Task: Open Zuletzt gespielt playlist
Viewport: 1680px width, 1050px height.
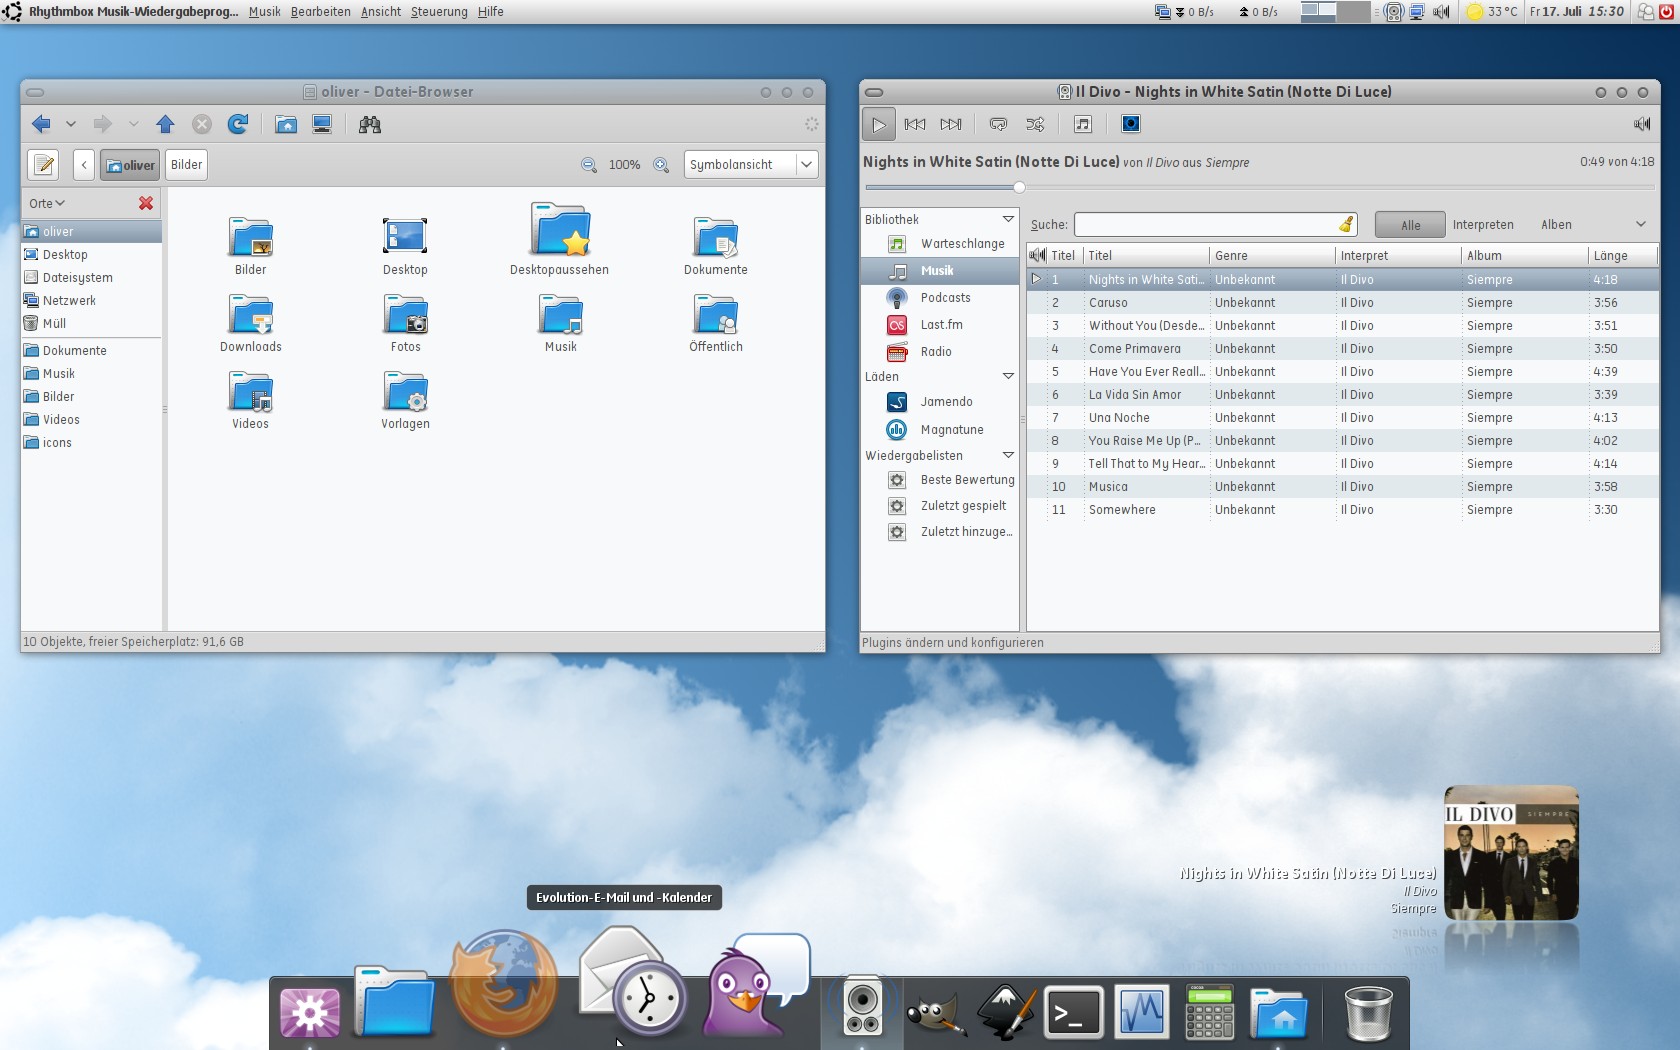Action: [x=940, y=506]
